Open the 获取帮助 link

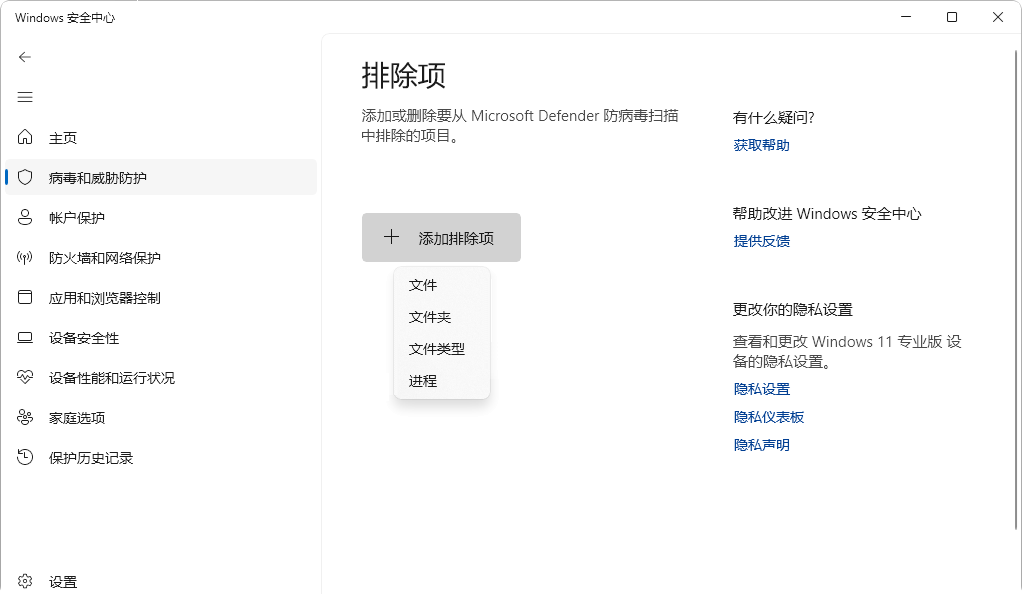click(761, 145)
